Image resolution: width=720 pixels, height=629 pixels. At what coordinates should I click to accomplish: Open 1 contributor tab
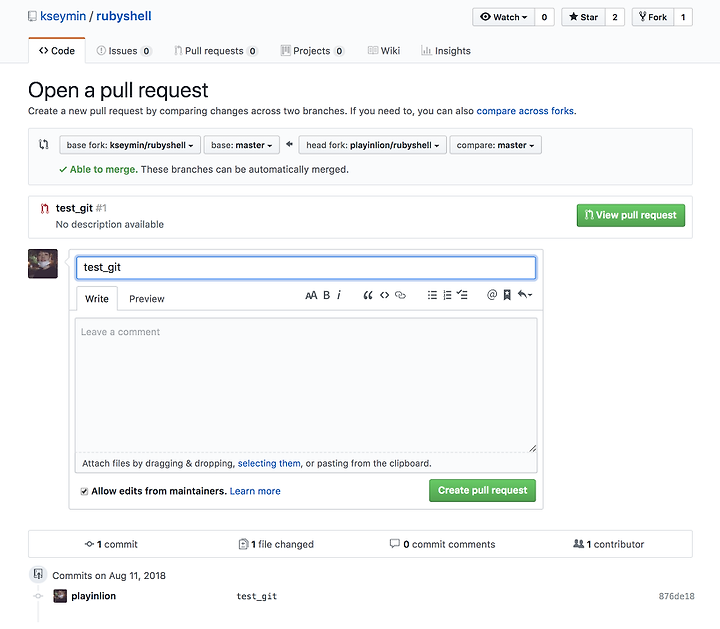click(609, 544)
